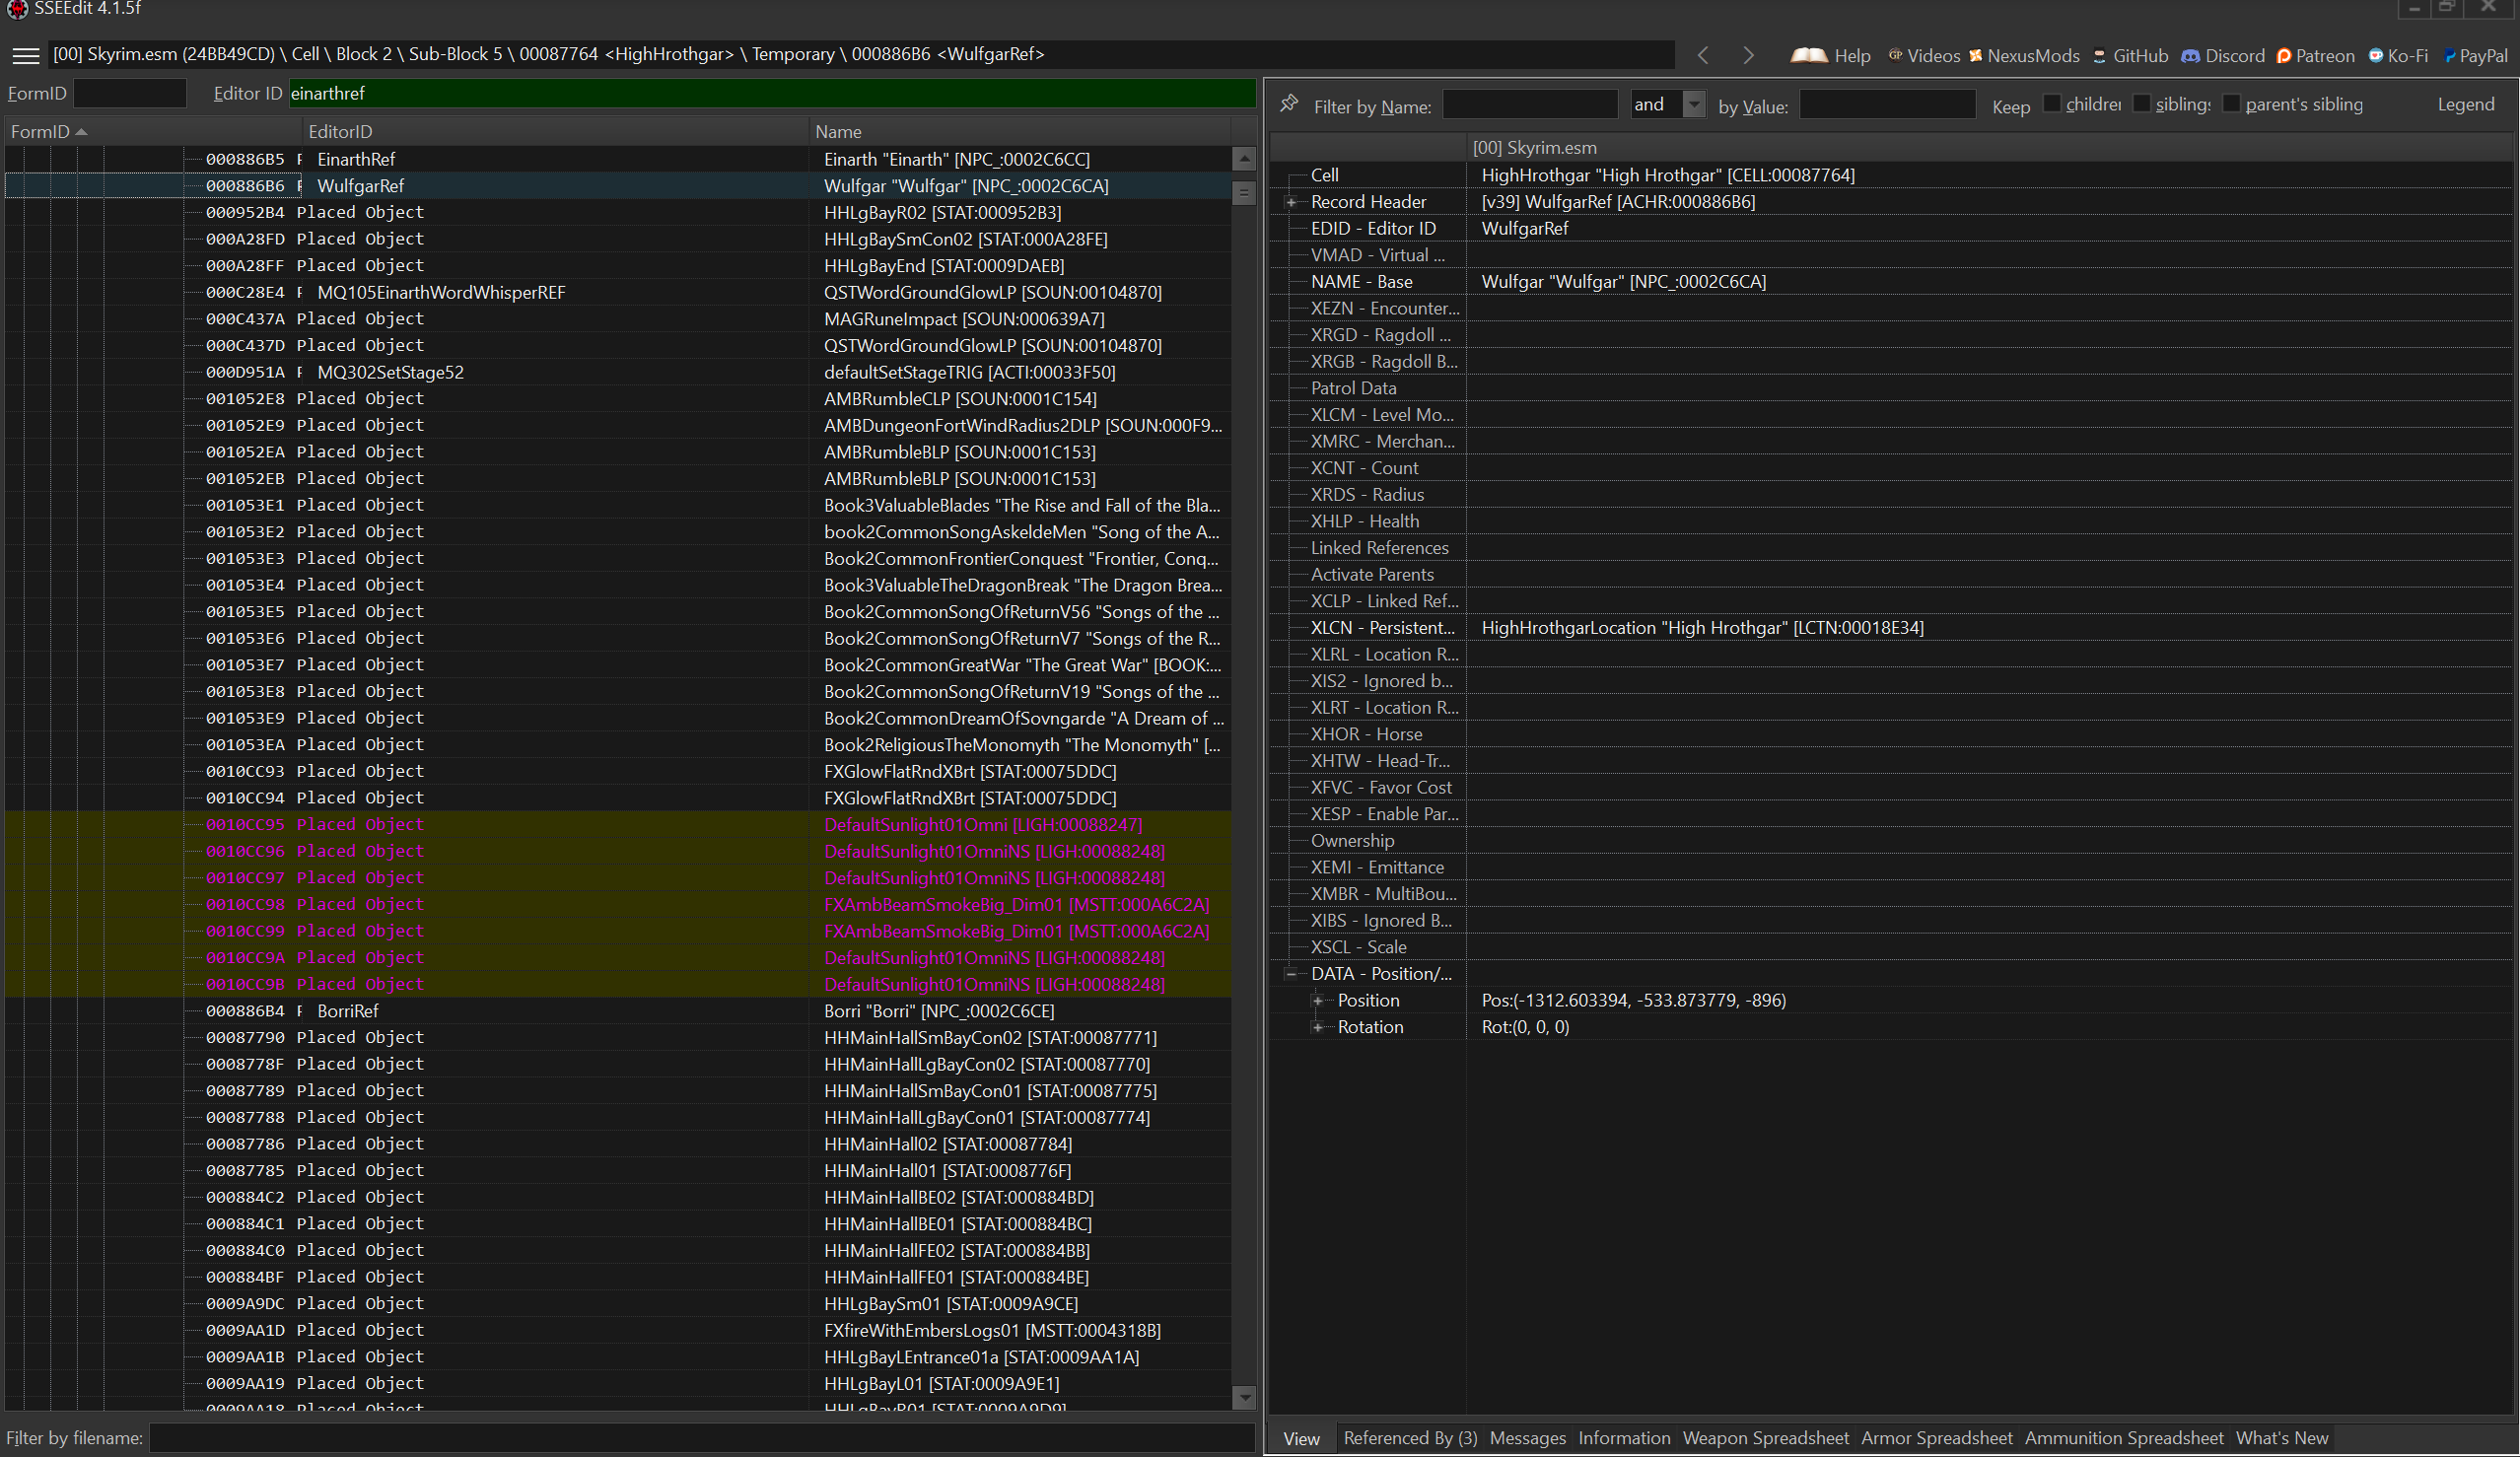Select the MQ105EinarthWordWhisperREF row

click(618, 292)
